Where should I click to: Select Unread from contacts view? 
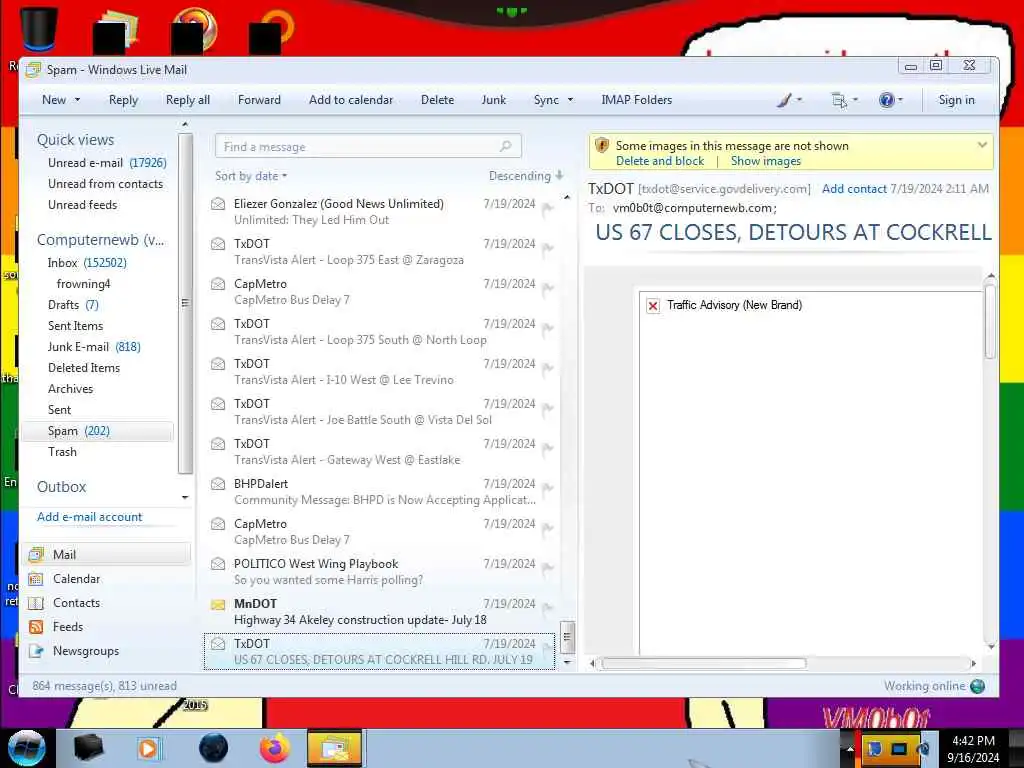click(x=105, y=184)
